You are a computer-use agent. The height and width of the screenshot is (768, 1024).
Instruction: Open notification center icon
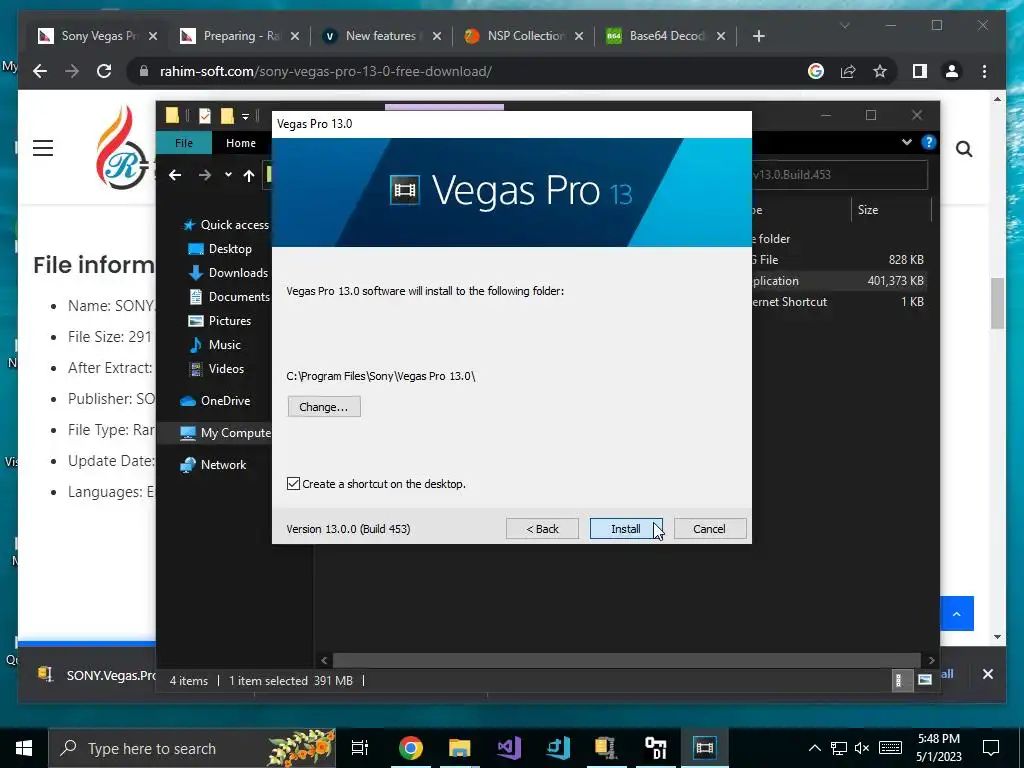coord(991,748)
